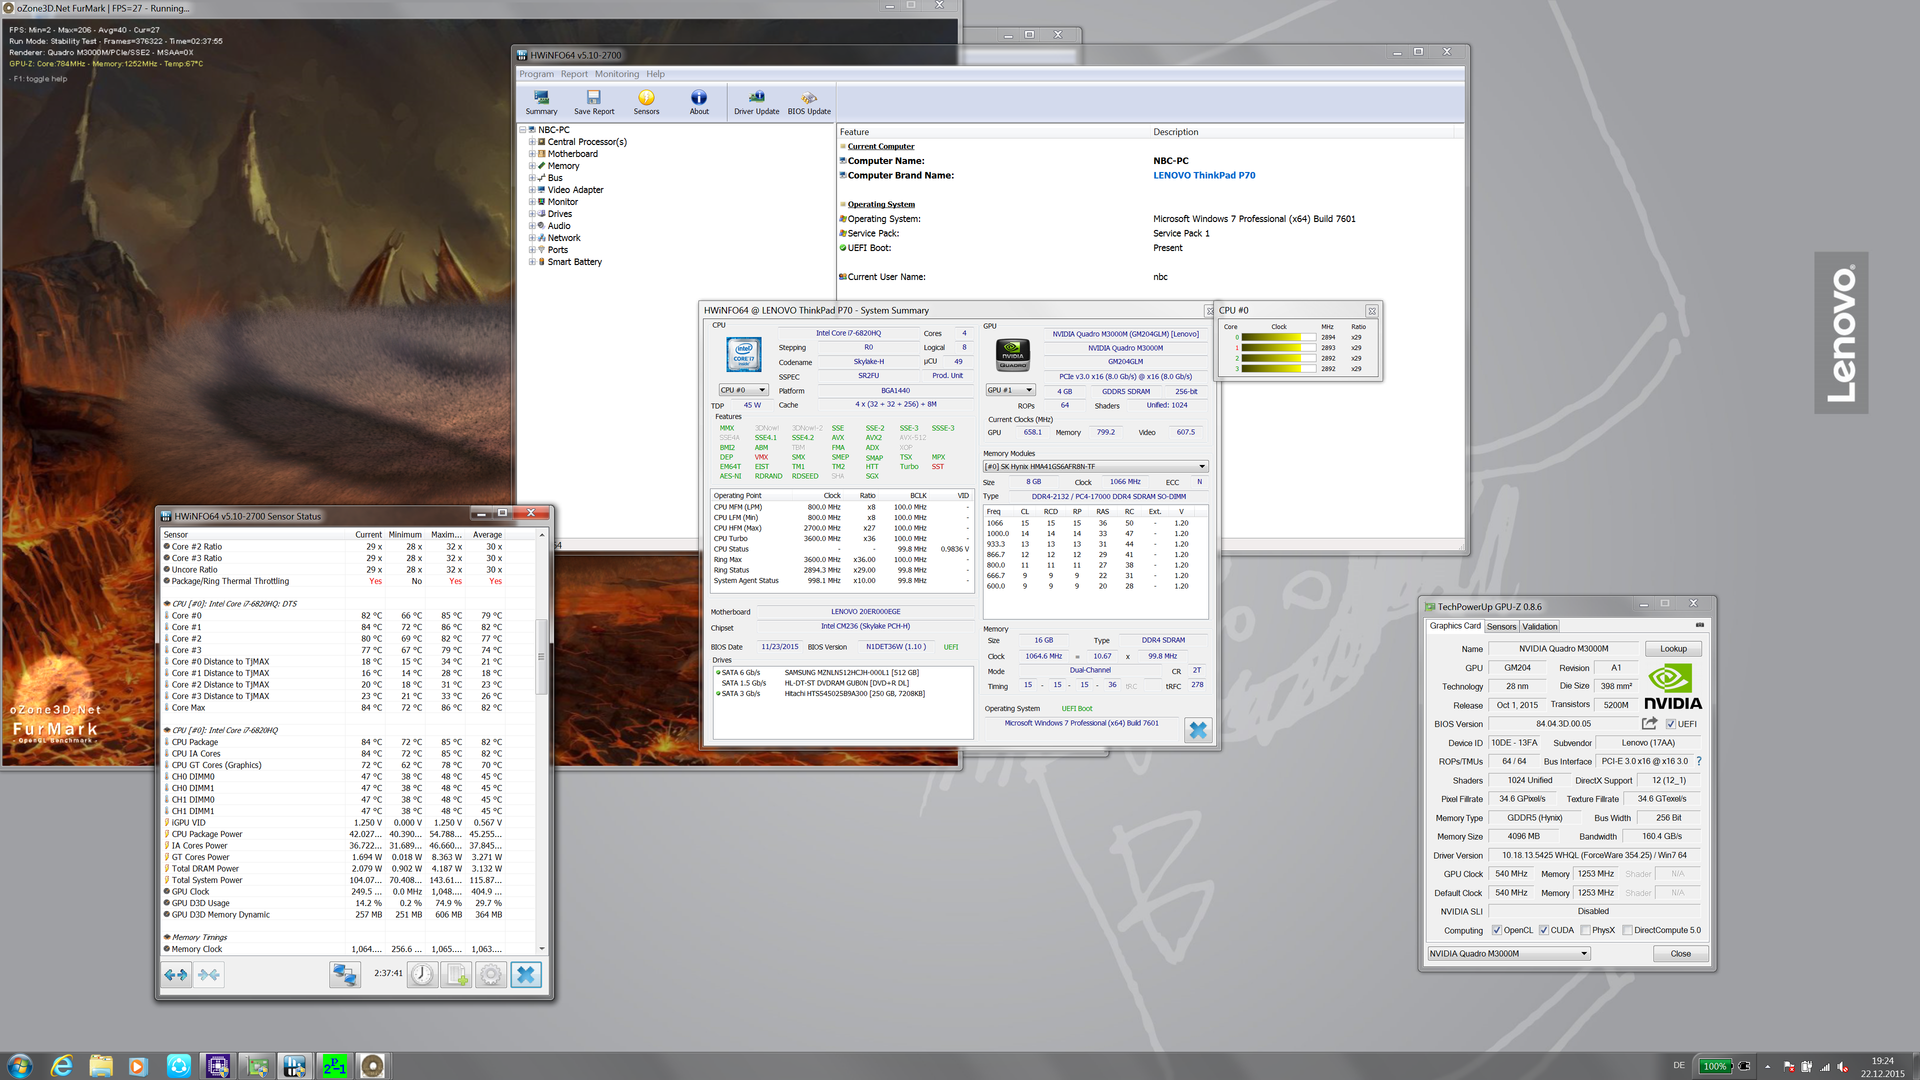Click NVIDIA Quadro logo in System Summary
1920x1080 pixels.
pos(1013,354)
